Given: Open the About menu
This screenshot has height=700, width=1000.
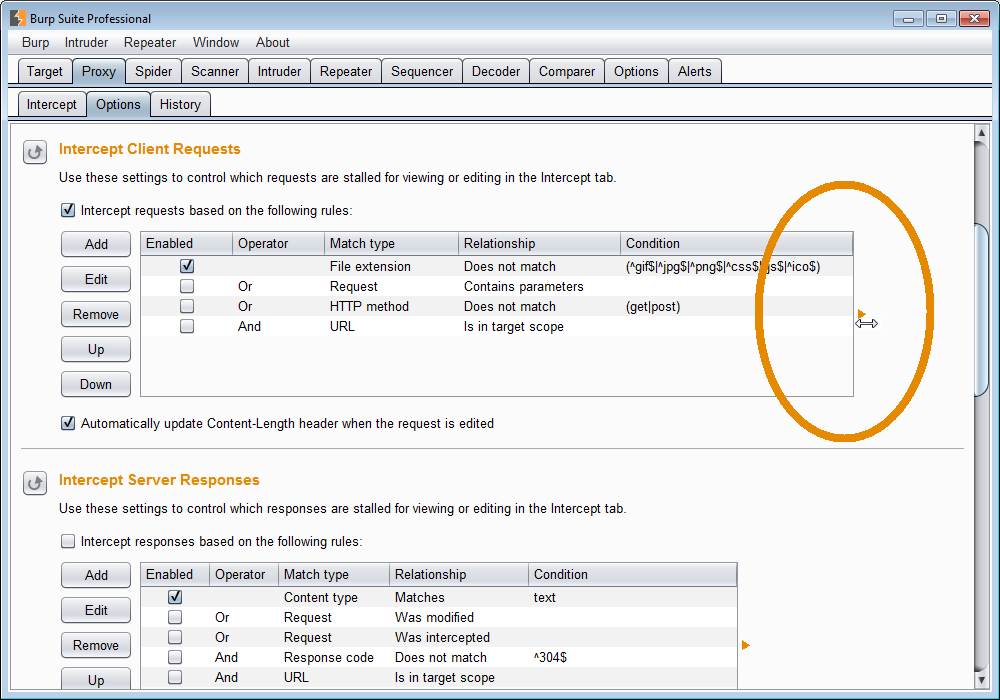Looking at the screenshot, I should [x=273, y=42].
